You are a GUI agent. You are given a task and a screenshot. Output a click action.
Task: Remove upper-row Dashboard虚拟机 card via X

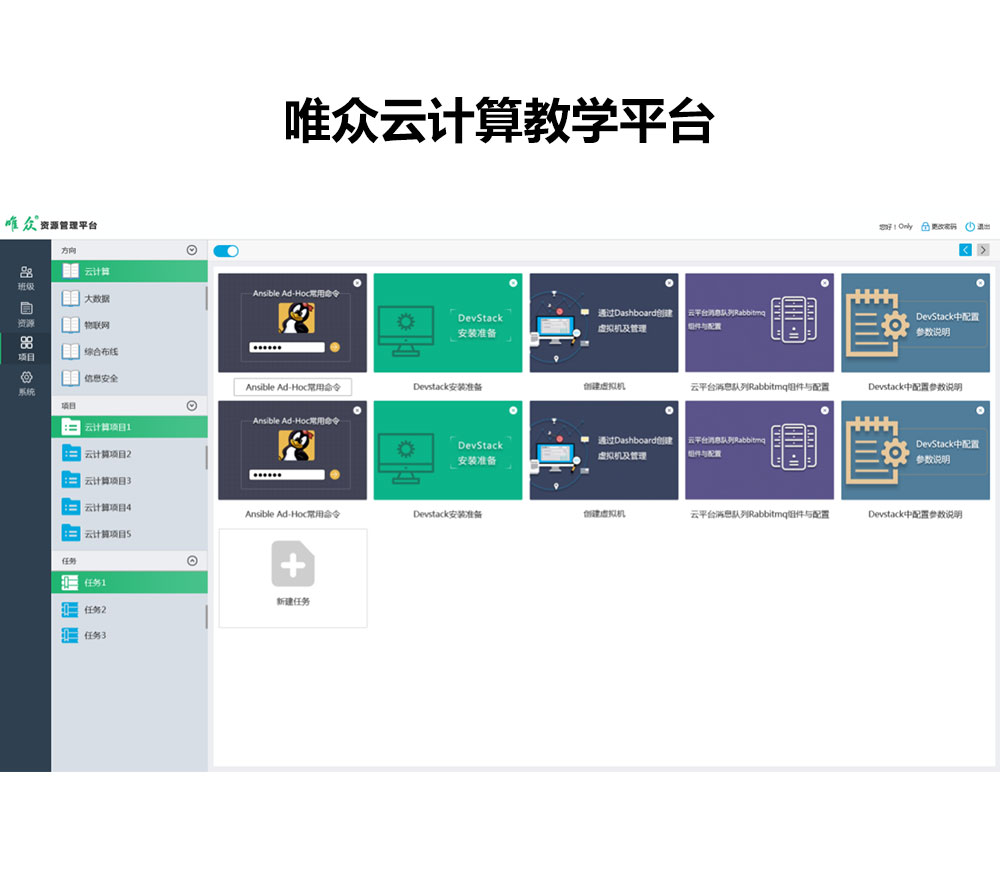(669, 283)
